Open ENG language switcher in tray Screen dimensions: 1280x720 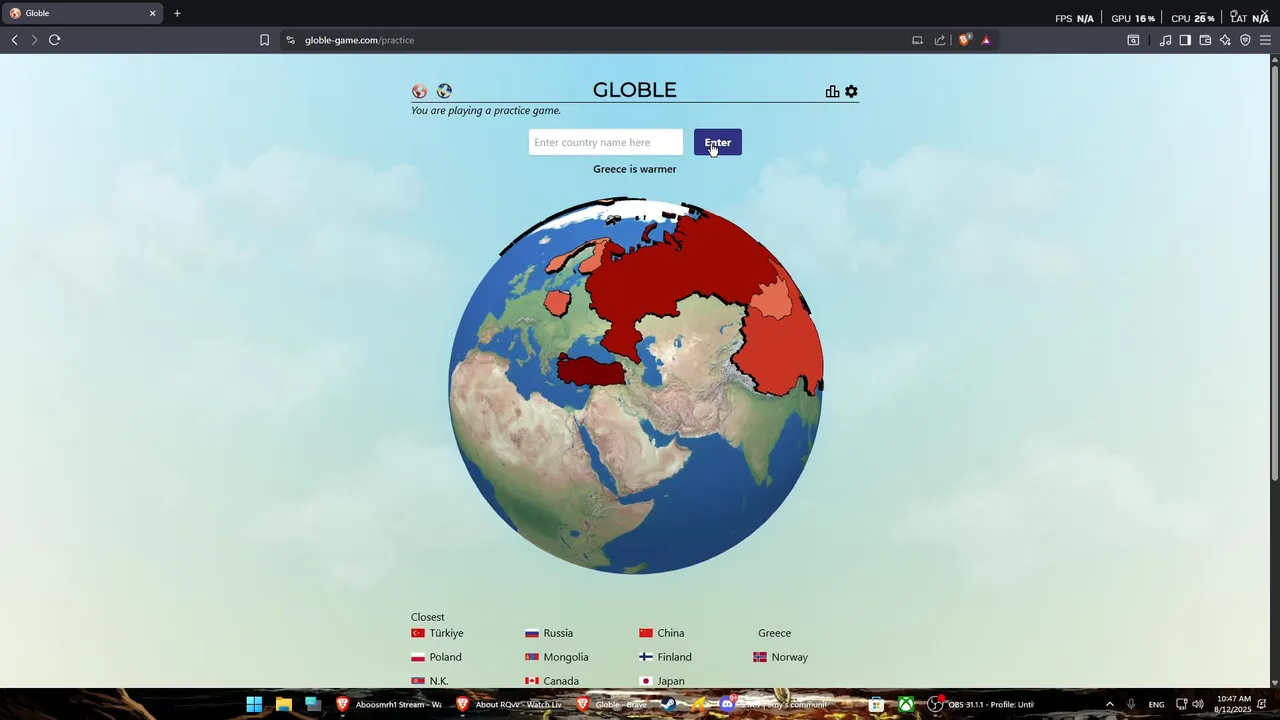[1156, 704]
